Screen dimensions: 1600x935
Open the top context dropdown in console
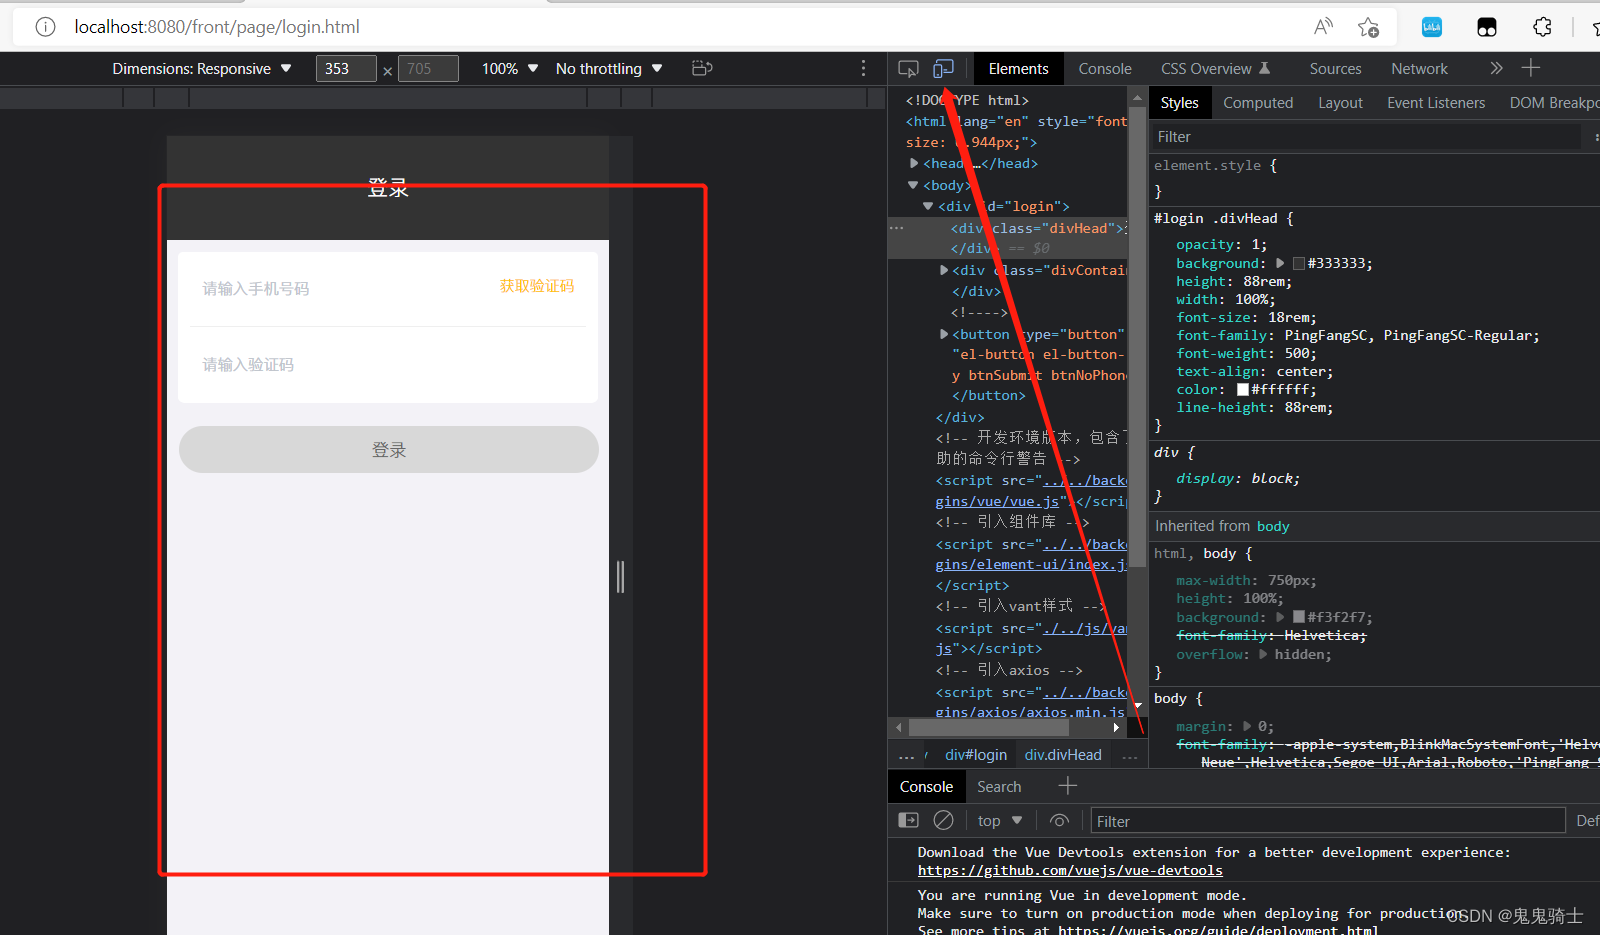(x=1000, y=820)
